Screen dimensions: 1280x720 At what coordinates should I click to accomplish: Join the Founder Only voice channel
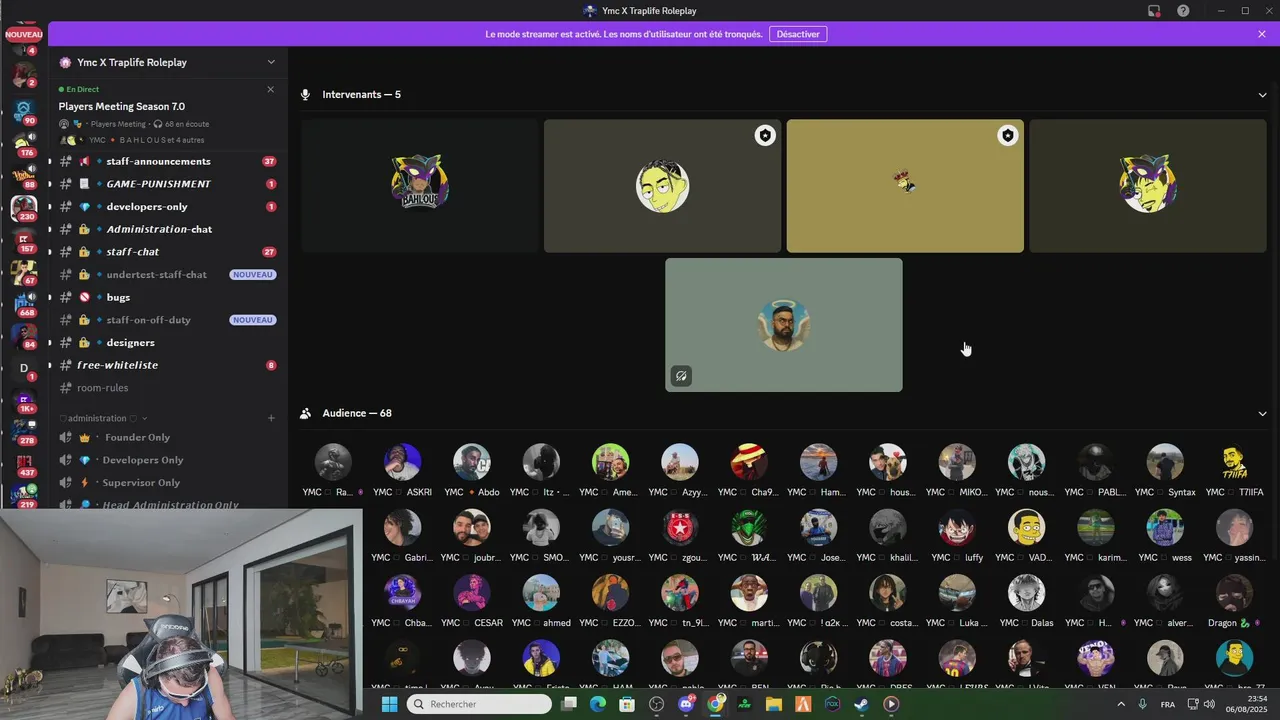coord(167,437)
